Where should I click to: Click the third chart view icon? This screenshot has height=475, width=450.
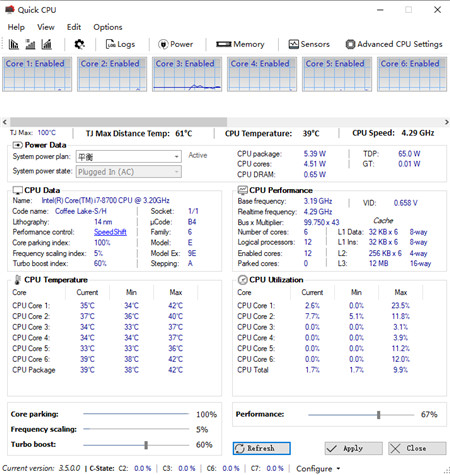coord(46,44)
